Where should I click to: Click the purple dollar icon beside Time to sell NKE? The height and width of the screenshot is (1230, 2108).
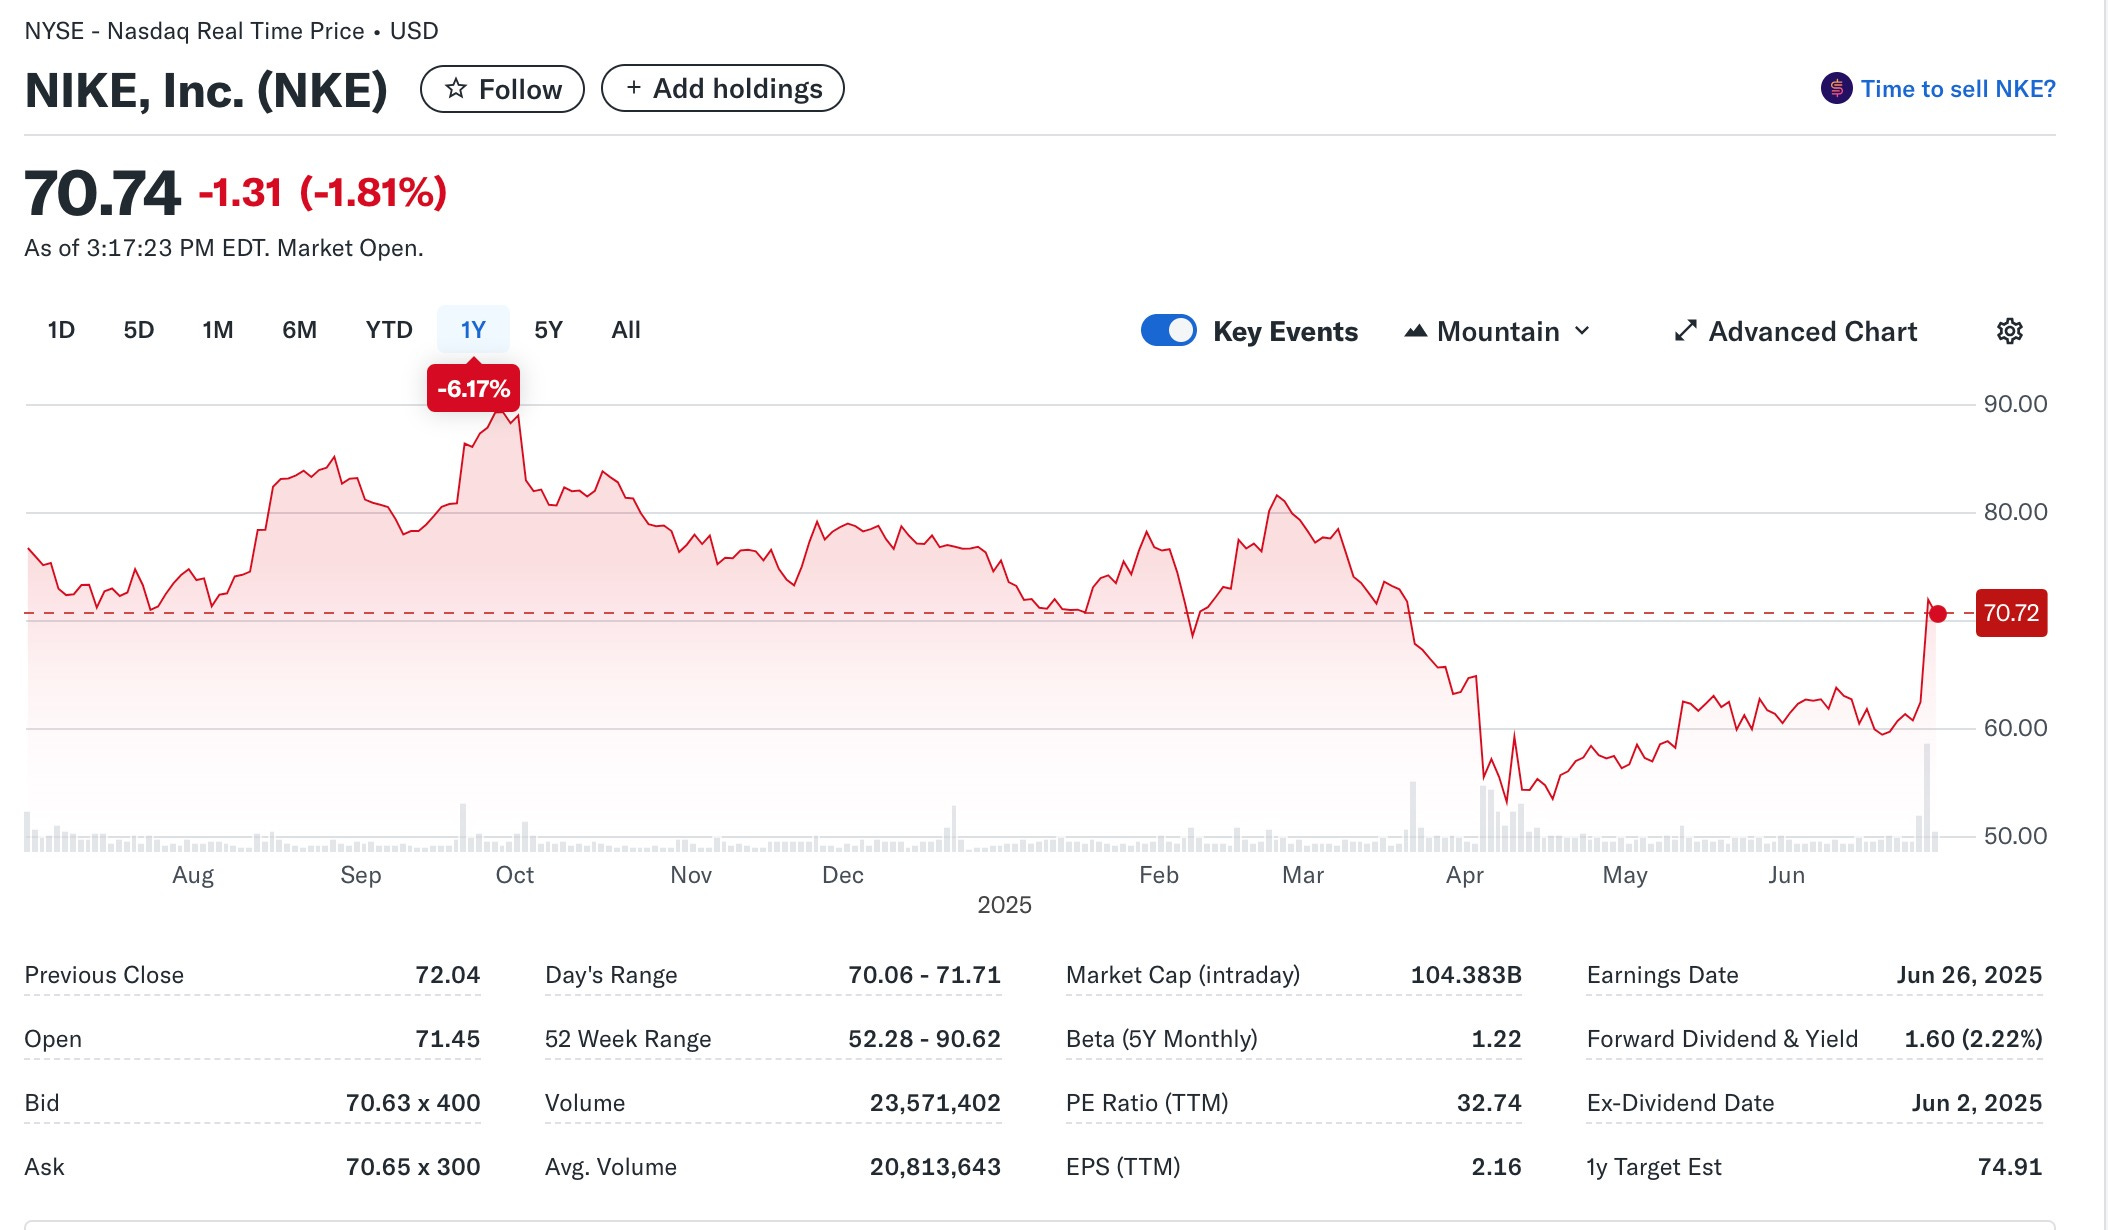[x=1836, y=89]
